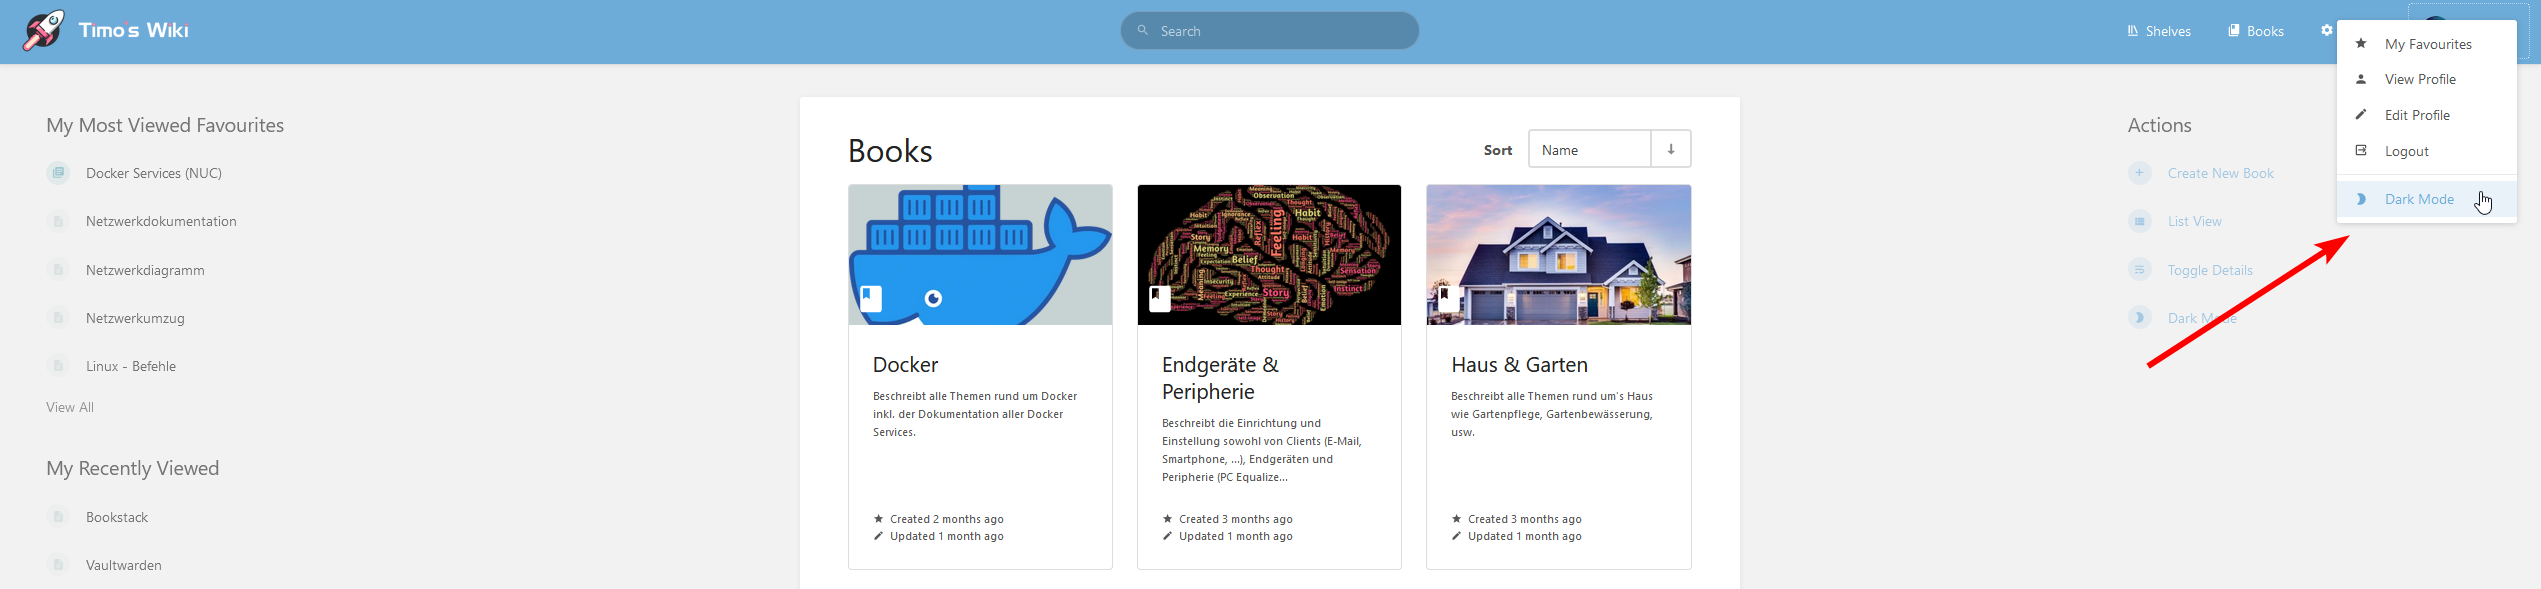Open the settings gear icon in header

pyautogui.click(x=2326, y=31)
